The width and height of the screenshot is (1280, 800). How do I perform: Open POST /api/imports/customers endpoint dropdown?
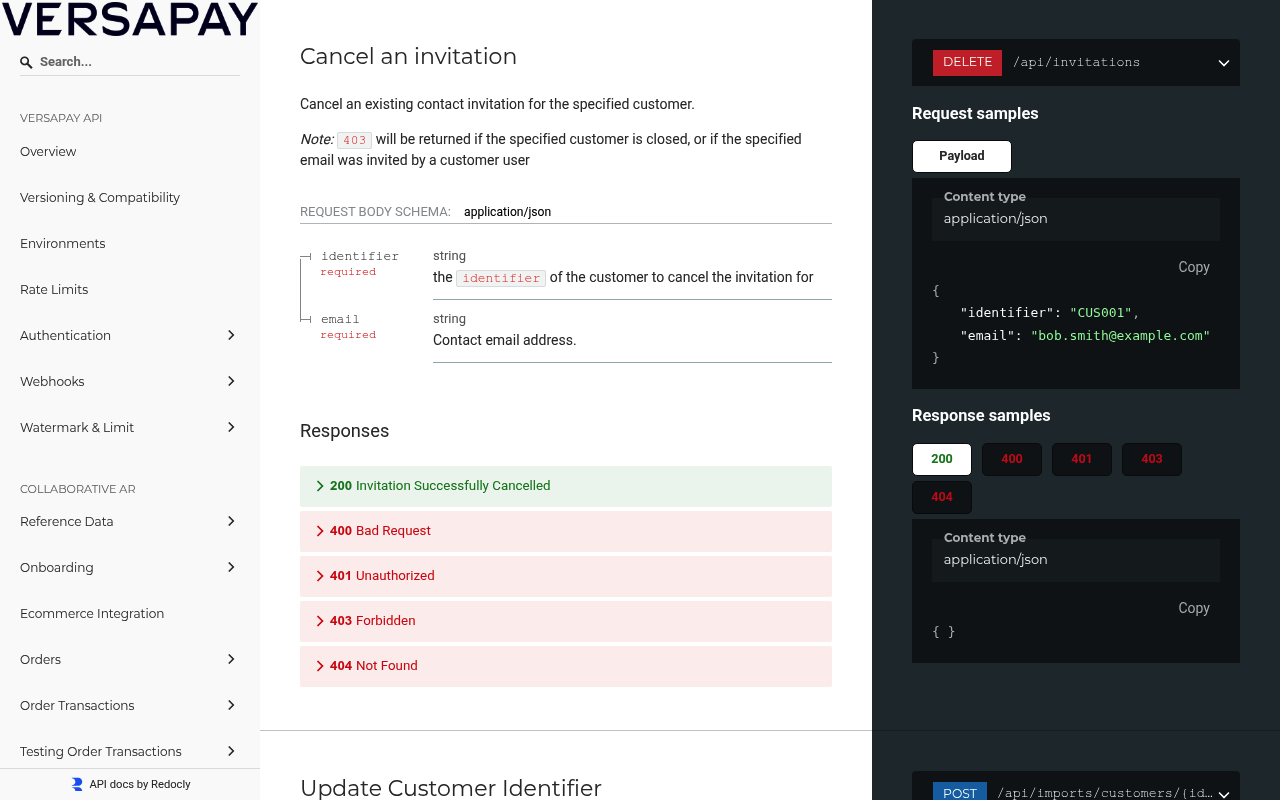click(x=1223, y=794)
